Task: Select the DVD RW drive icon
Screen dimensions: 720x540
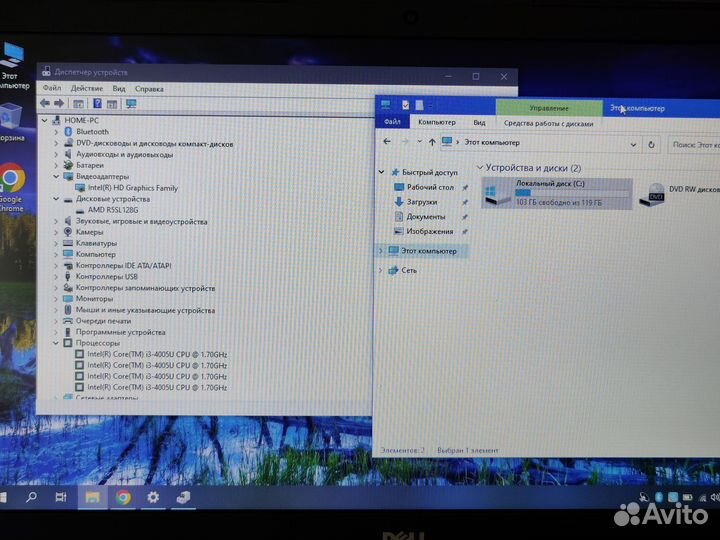Action: (653, 194)
